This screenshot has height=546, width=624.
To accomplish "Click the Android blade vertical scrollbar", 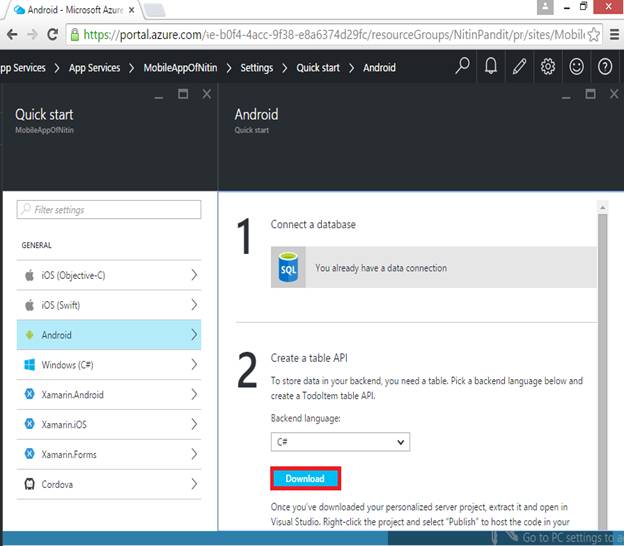I will [x=603, y=370].
